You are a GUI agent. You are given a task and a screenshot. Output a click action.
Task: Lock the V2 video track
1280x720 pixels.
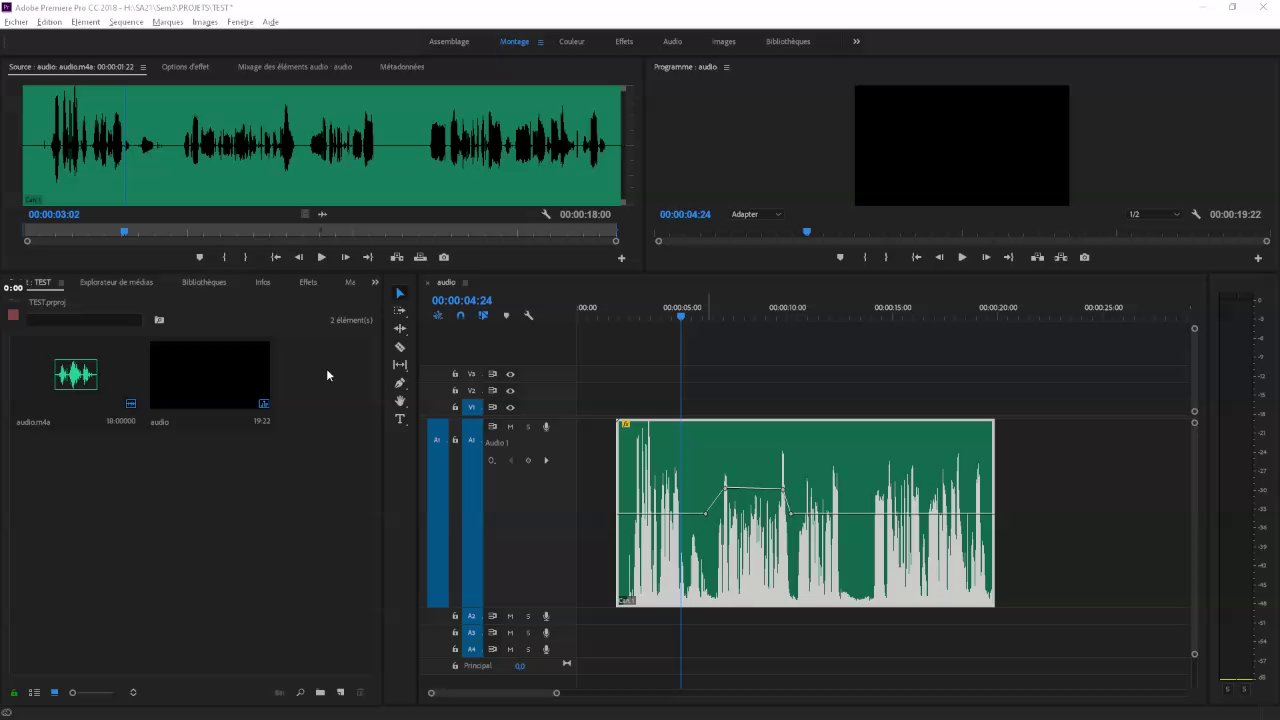tap(455, 391)
